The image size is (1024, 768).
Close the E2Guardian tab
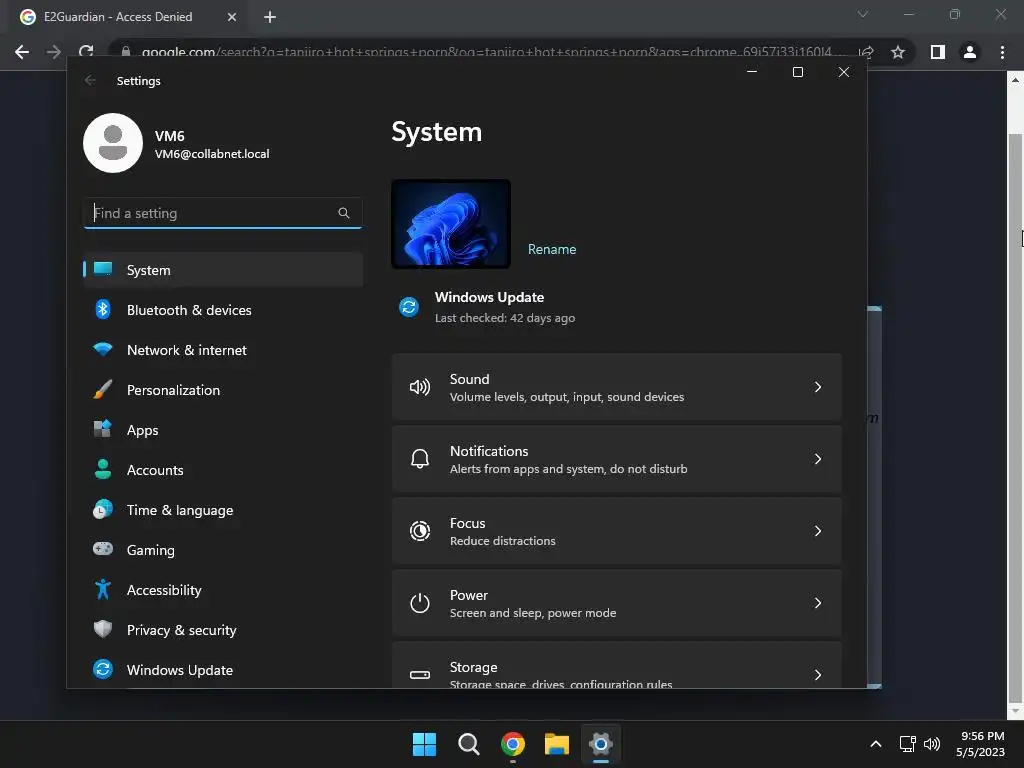point(232,17)
